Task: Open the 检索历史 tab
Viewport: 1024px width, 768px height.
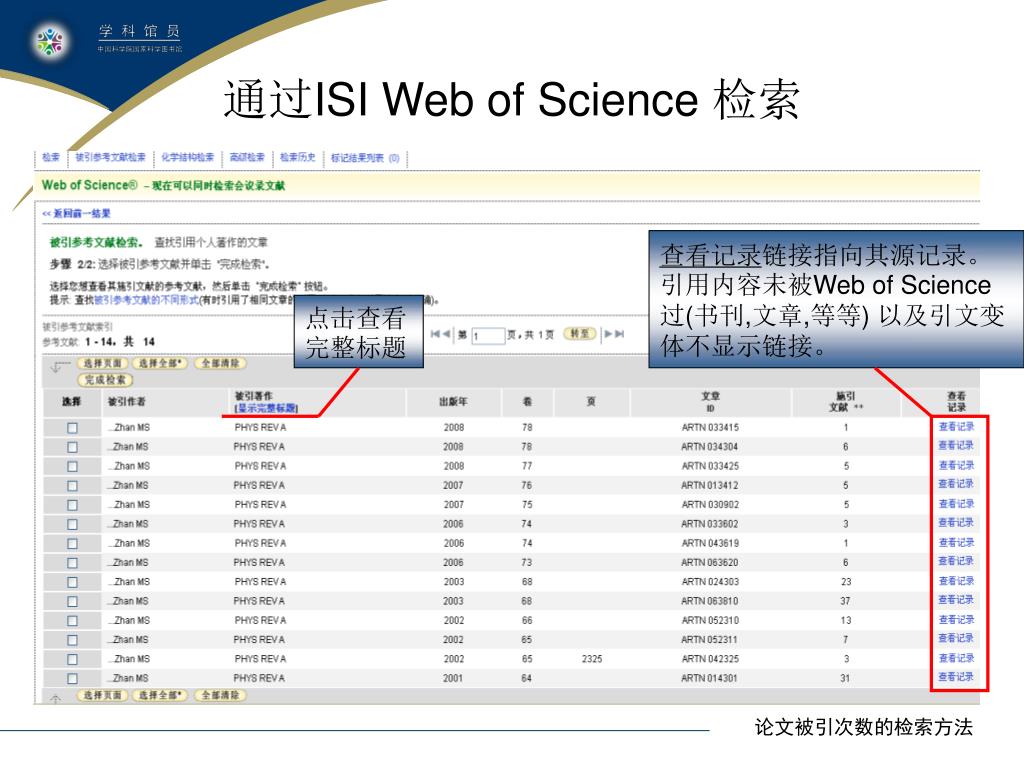Action: (x=298, y=157)
